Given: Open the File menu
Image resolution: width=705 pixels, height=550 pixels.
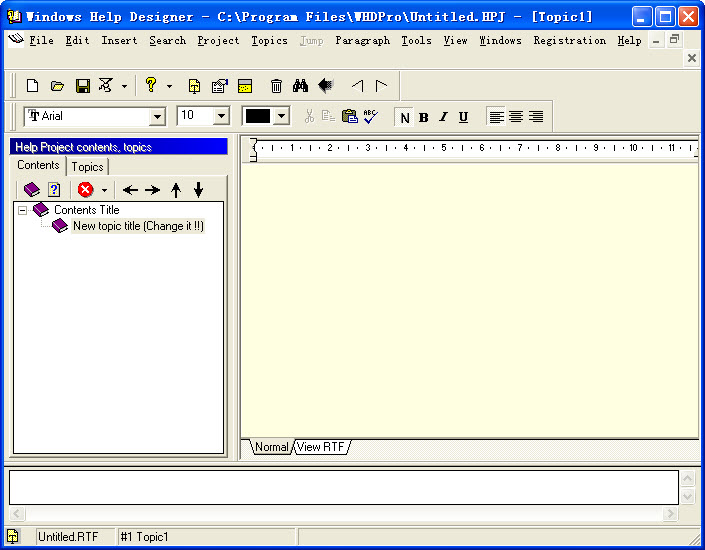Looking at the screenshot, I should click(x=41, y=40).
